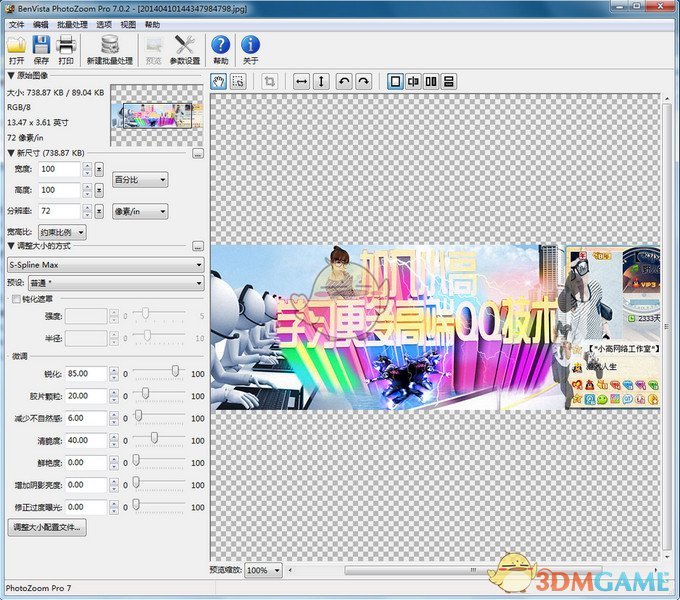This screenshot has width=680, height=600.
Task: Open the 编辑 menu
Action: [41, 25]
